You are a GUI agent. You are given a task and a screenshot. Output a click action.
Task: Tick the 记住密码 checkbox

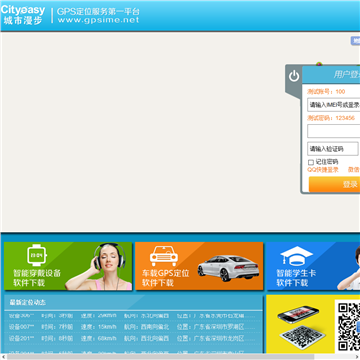click(x=311, y=162)
